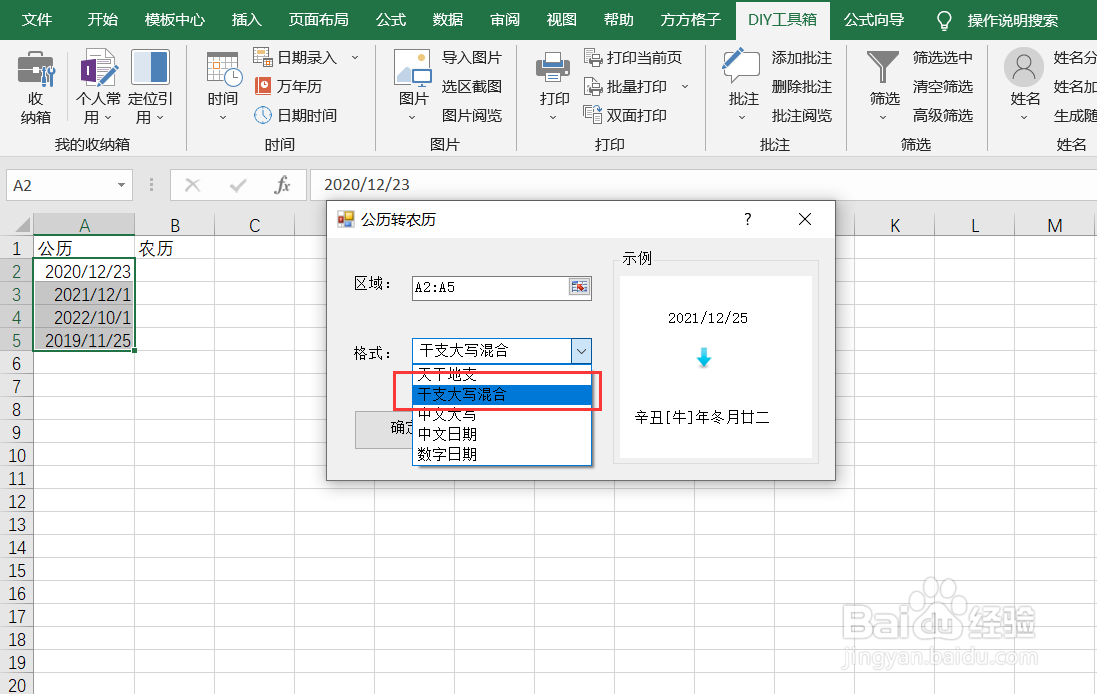Select 数字日期 format option
The image size is (1097, 694).
point(502,454)
